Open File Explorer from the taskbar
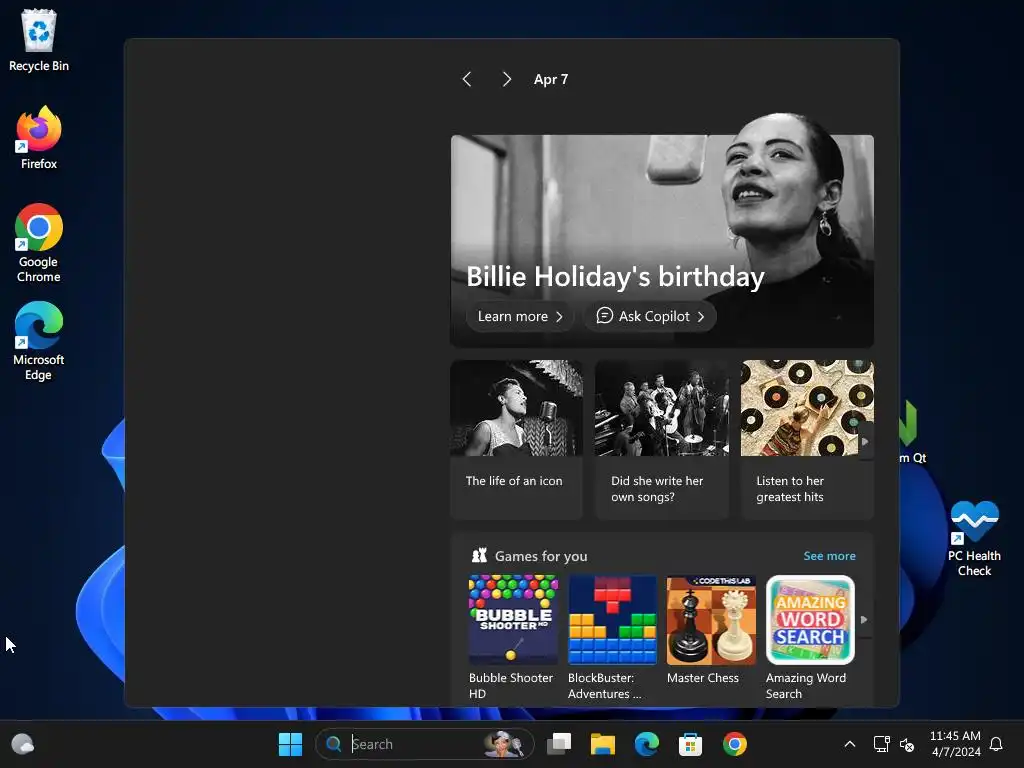The width and height of the screenshot is (1024, 768). point(603,744)
